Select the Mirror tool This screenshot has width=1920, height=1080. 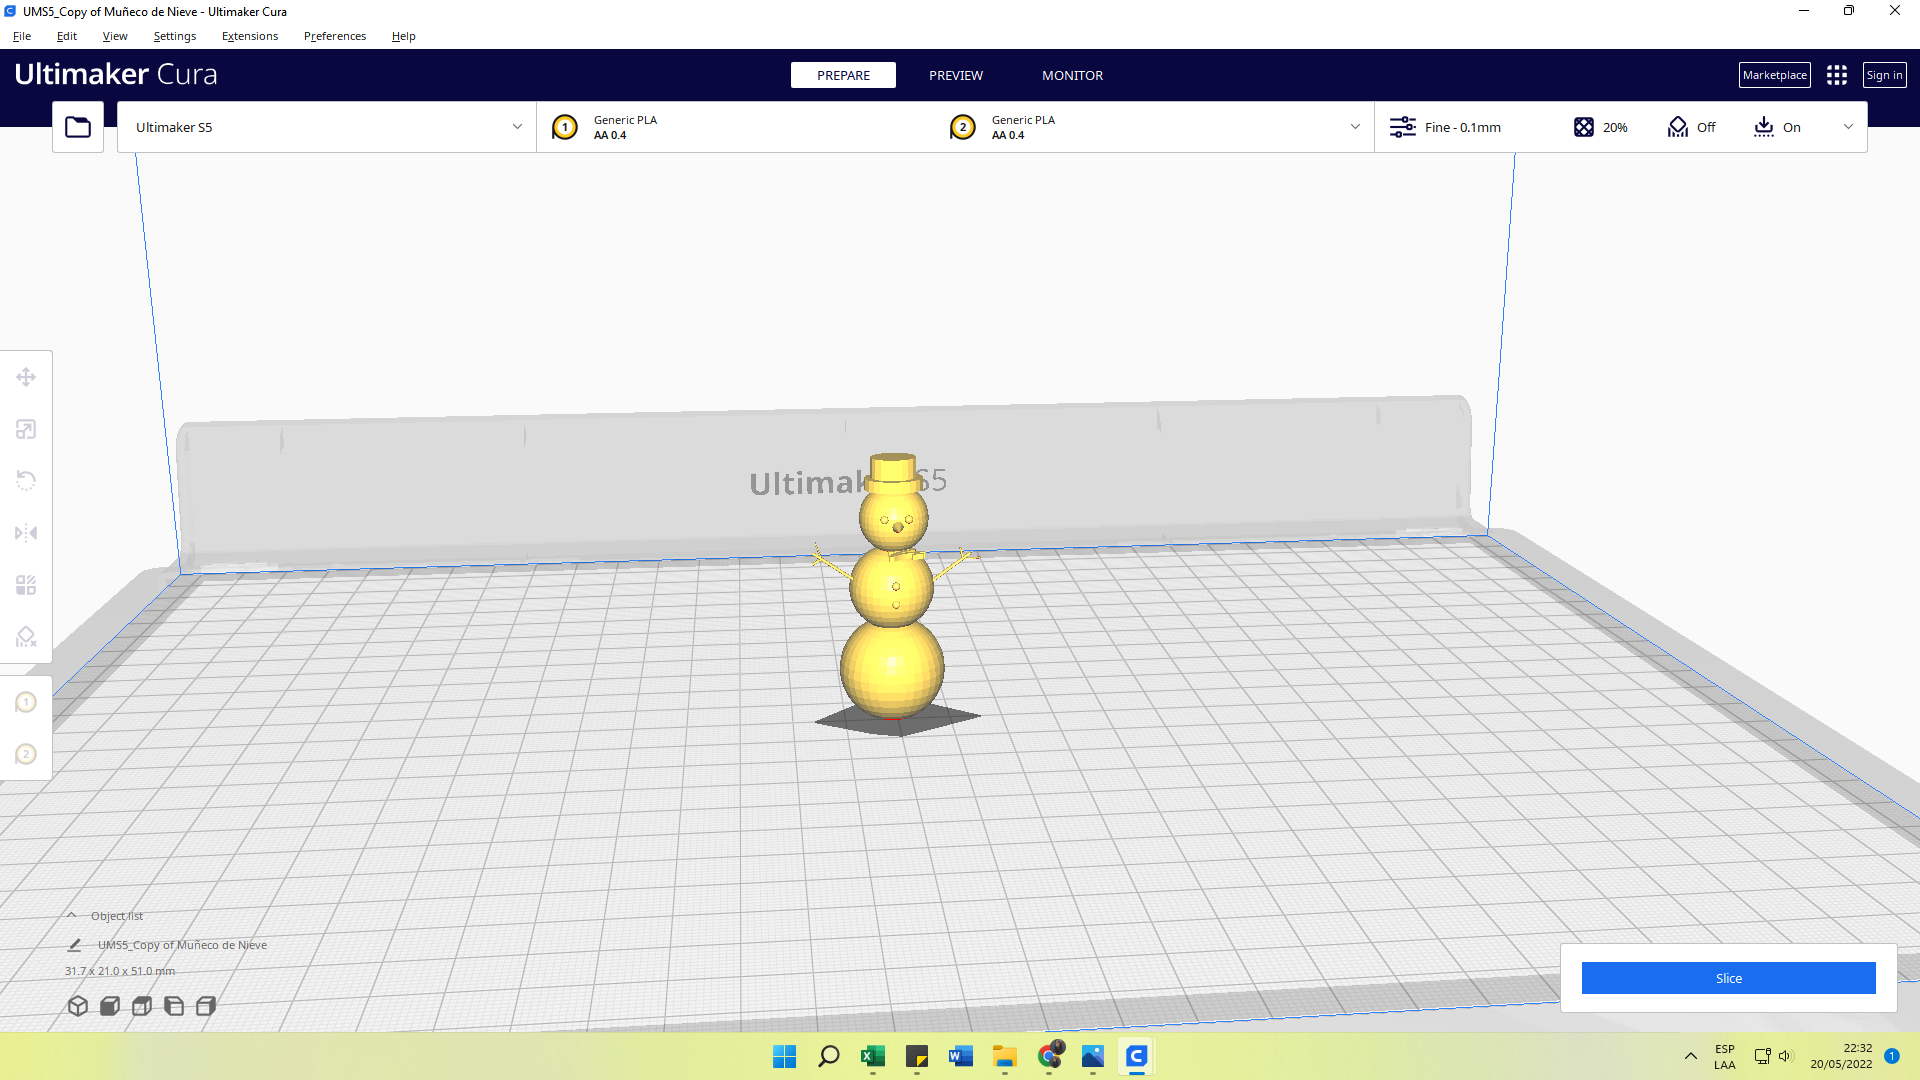click(26, 533)
